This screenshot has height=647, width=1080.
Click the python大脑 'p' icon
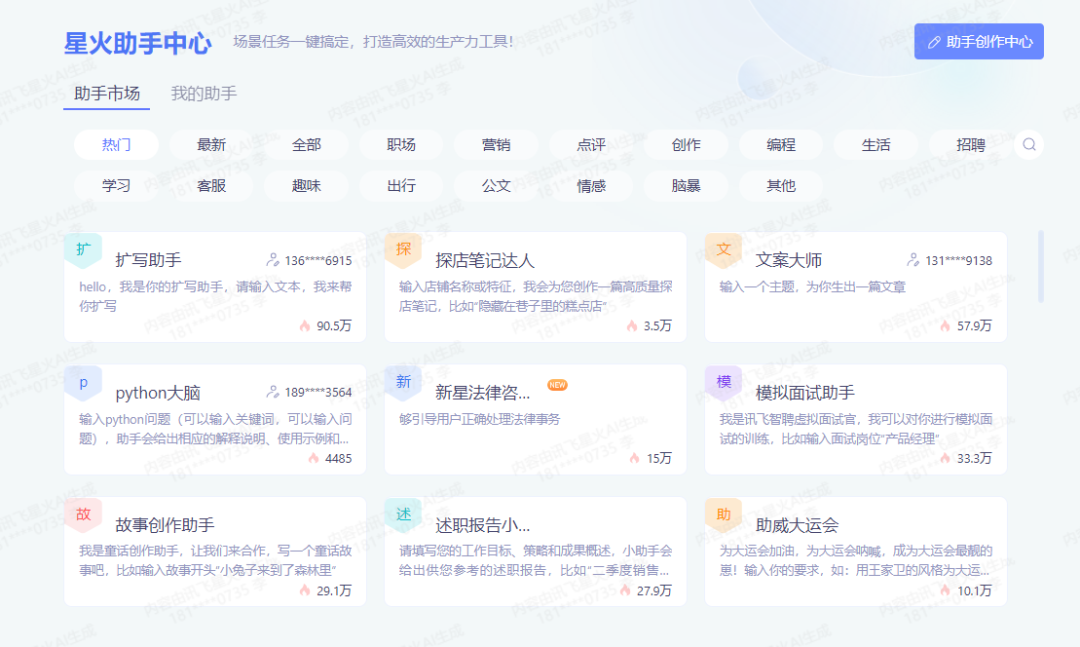coord(83,383)
